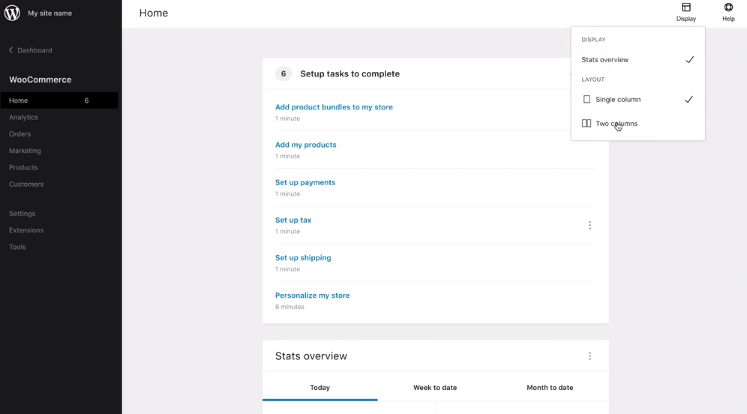The width and height of the screenshot is (747, 414).
Task: Click Set up payments task
Action: tap(305, 182)
